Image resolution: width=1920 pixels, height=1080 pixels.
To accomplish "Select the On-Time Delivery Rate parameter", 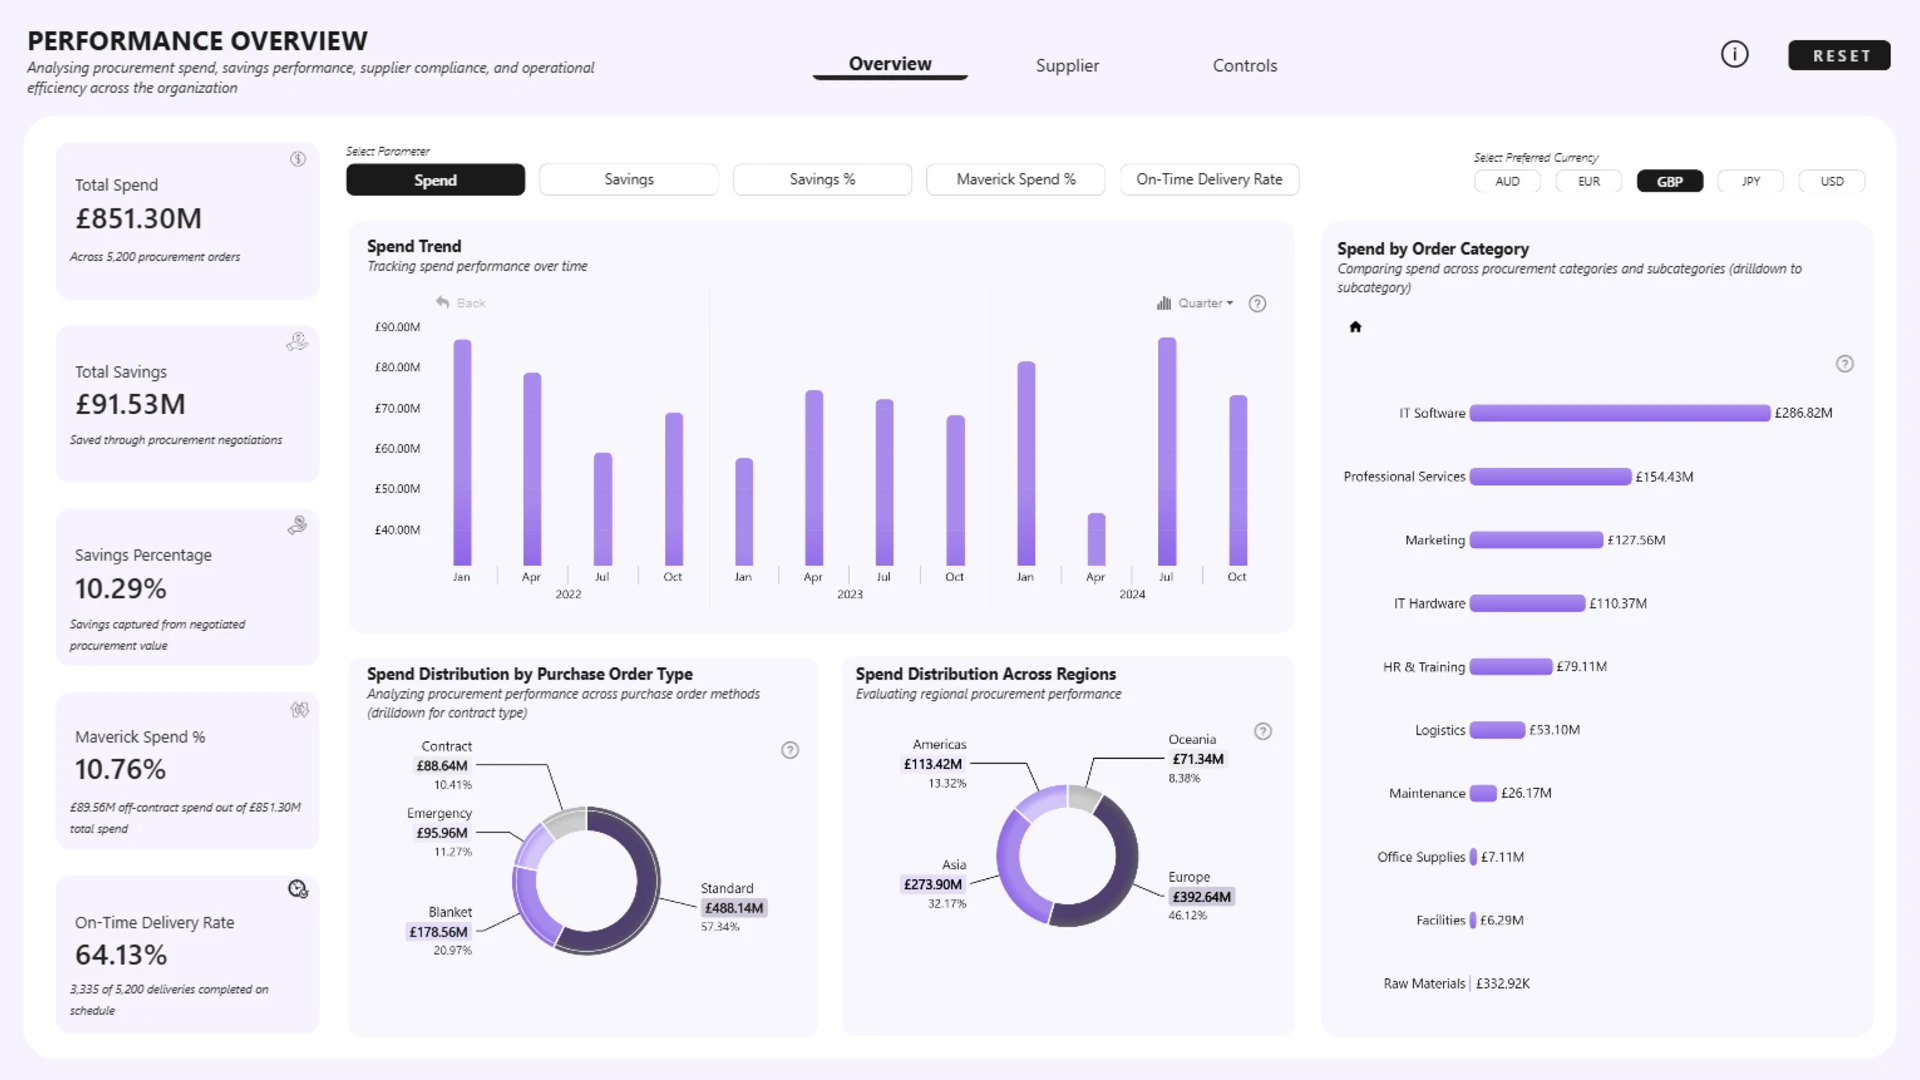I will 1209,180.
